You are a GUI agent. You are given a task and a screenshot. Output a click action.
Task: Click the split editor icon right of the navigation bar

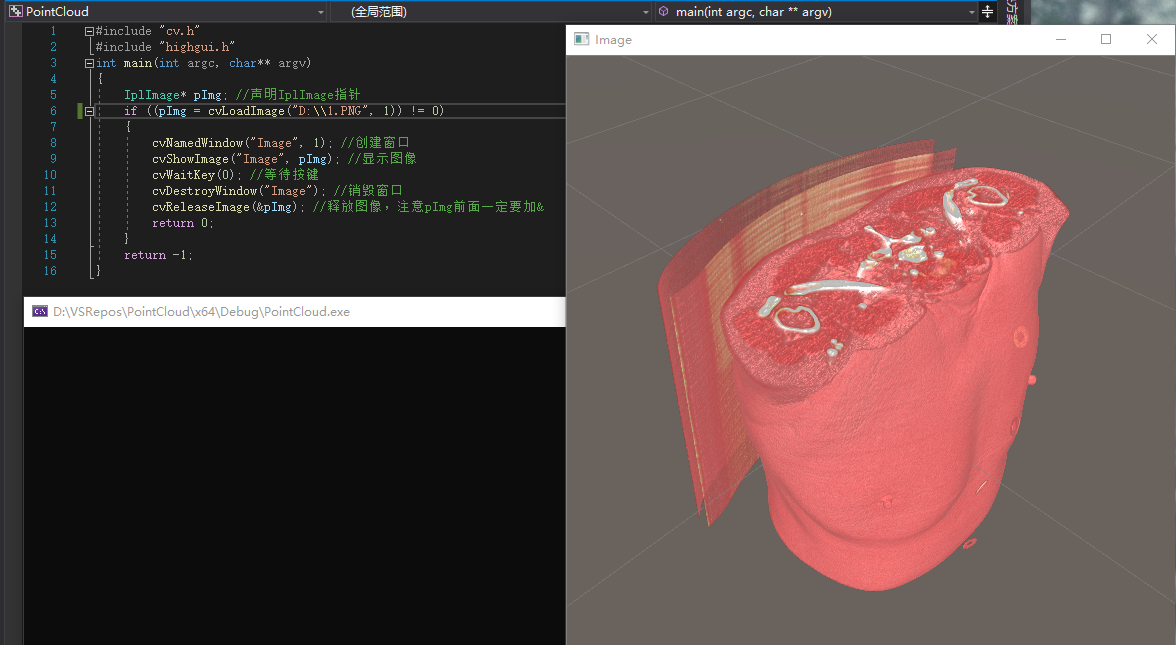coord(986,11)
